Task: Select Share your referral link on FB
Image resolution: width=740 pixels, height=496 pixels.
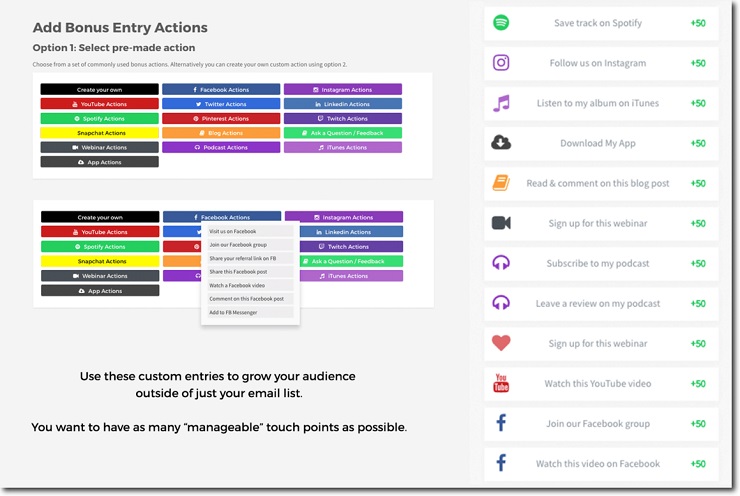Action: (250, 258)
